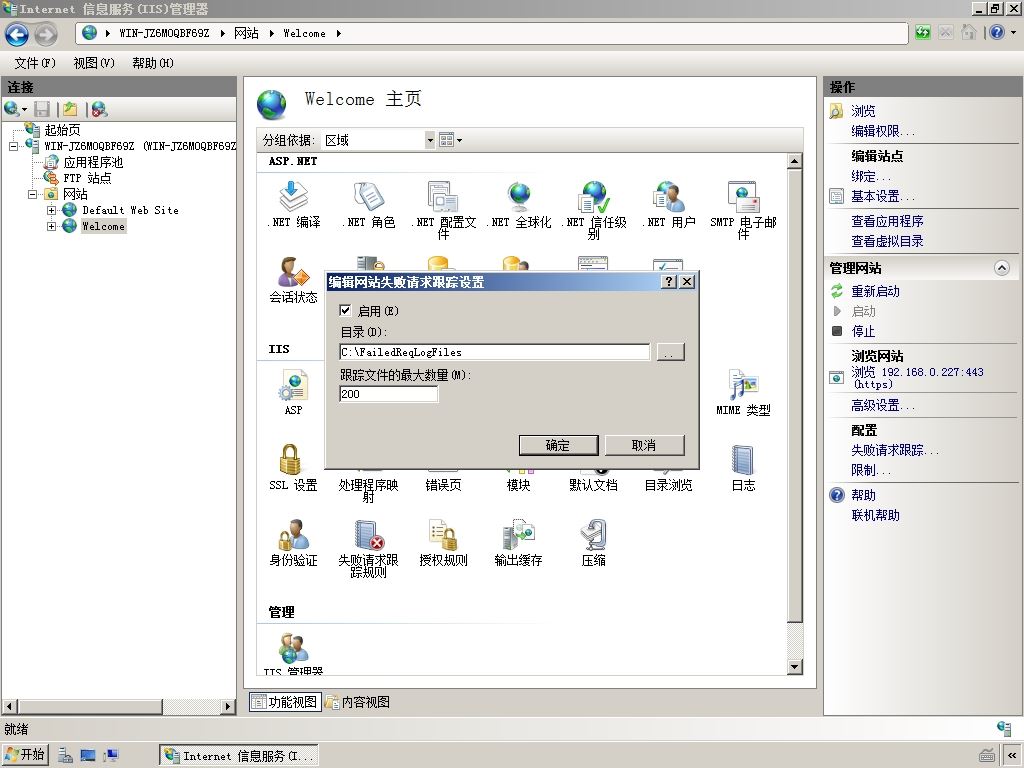
Task: Click the 浏览 192.168.0.227:443 link
Action: click(x=917, y=377)
